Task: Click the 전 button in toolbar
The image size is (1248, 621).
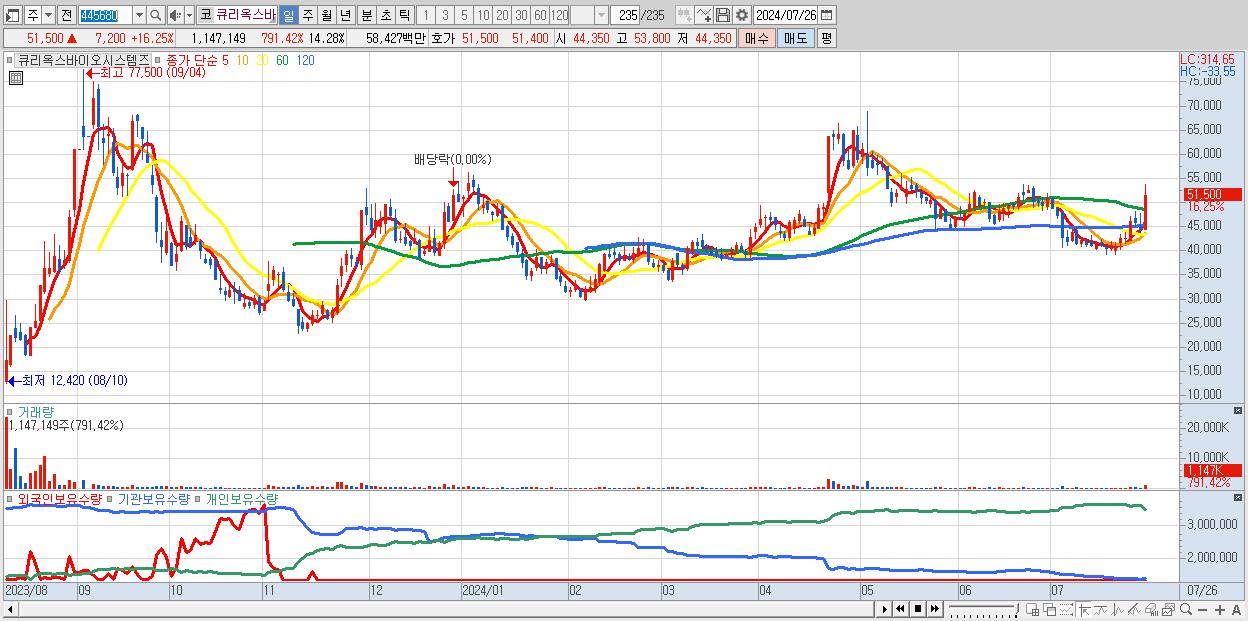Action: click(x=66, y=15)
